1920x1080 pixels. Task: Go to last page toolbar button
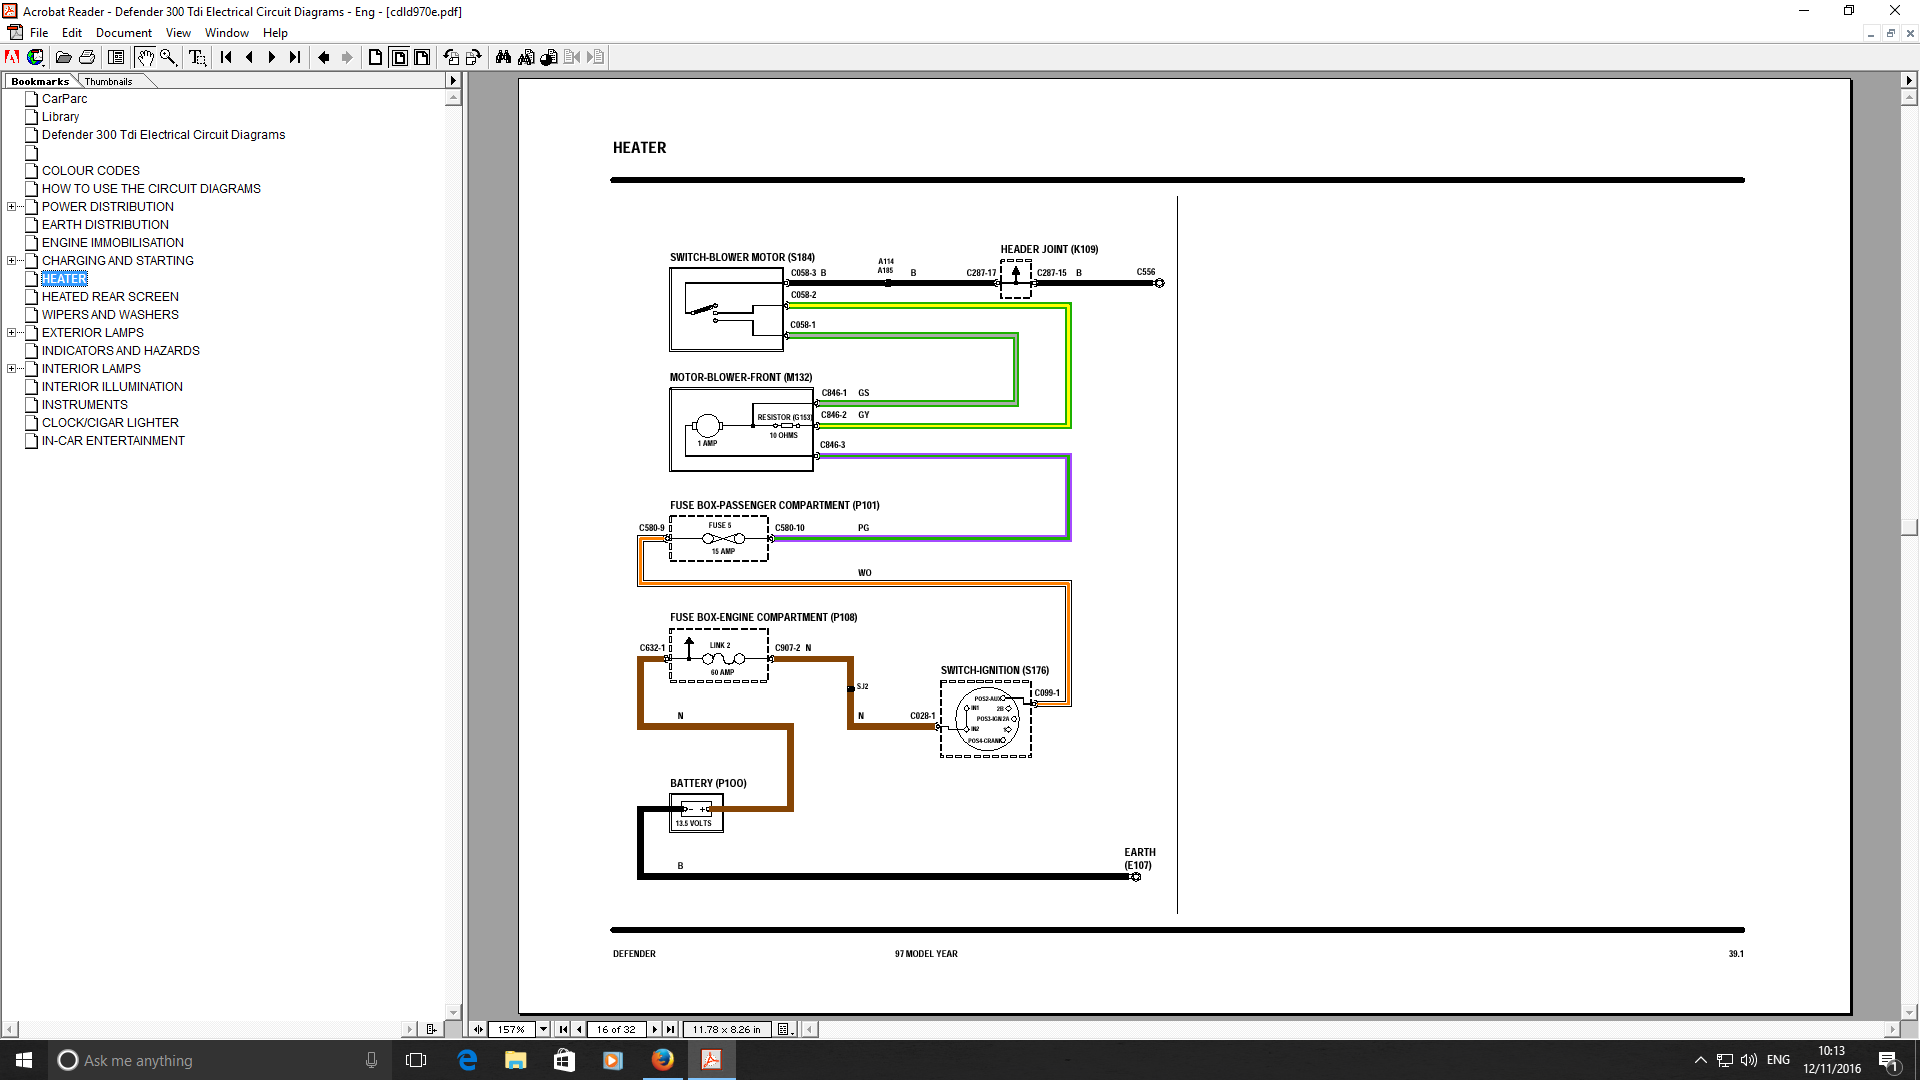[x=295, y=57]
